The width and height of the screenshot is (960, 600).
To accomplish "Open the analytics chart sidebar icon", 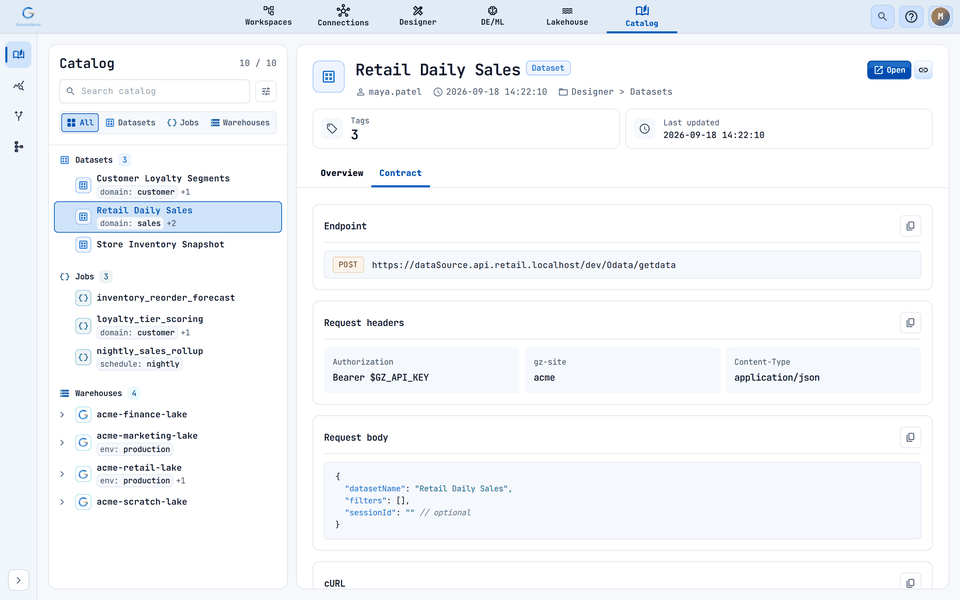I will (18, 86).
